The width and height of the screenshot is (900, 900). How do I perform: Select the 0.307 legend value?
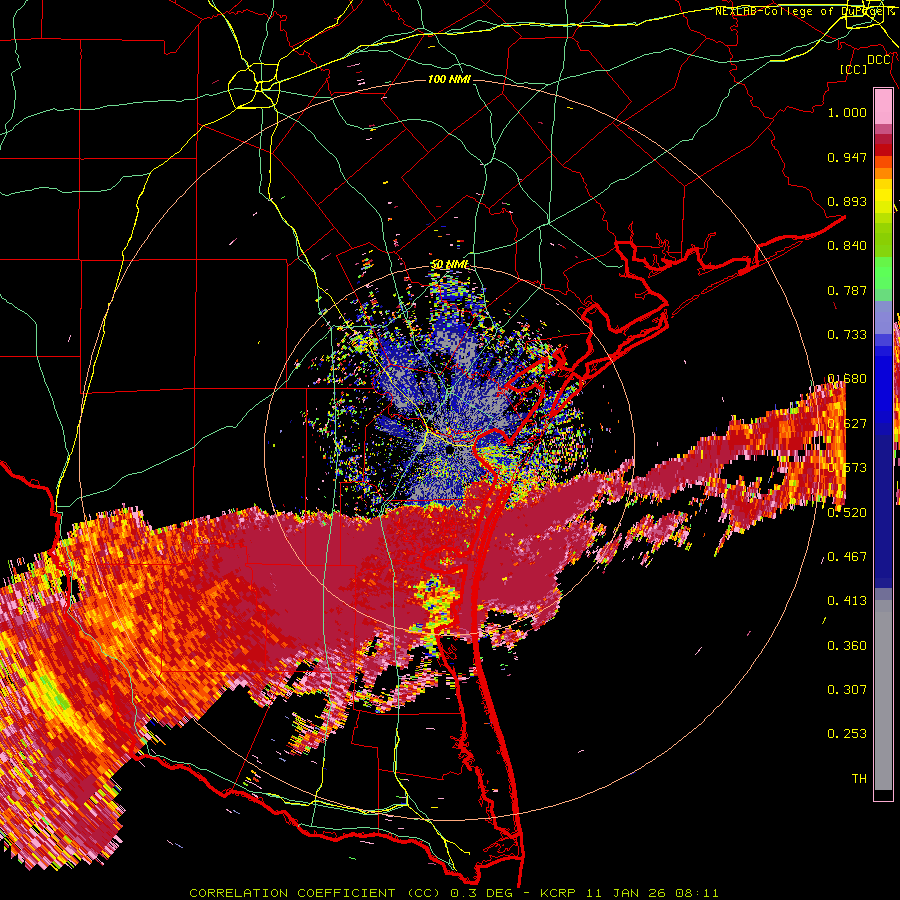click(847, 689)
